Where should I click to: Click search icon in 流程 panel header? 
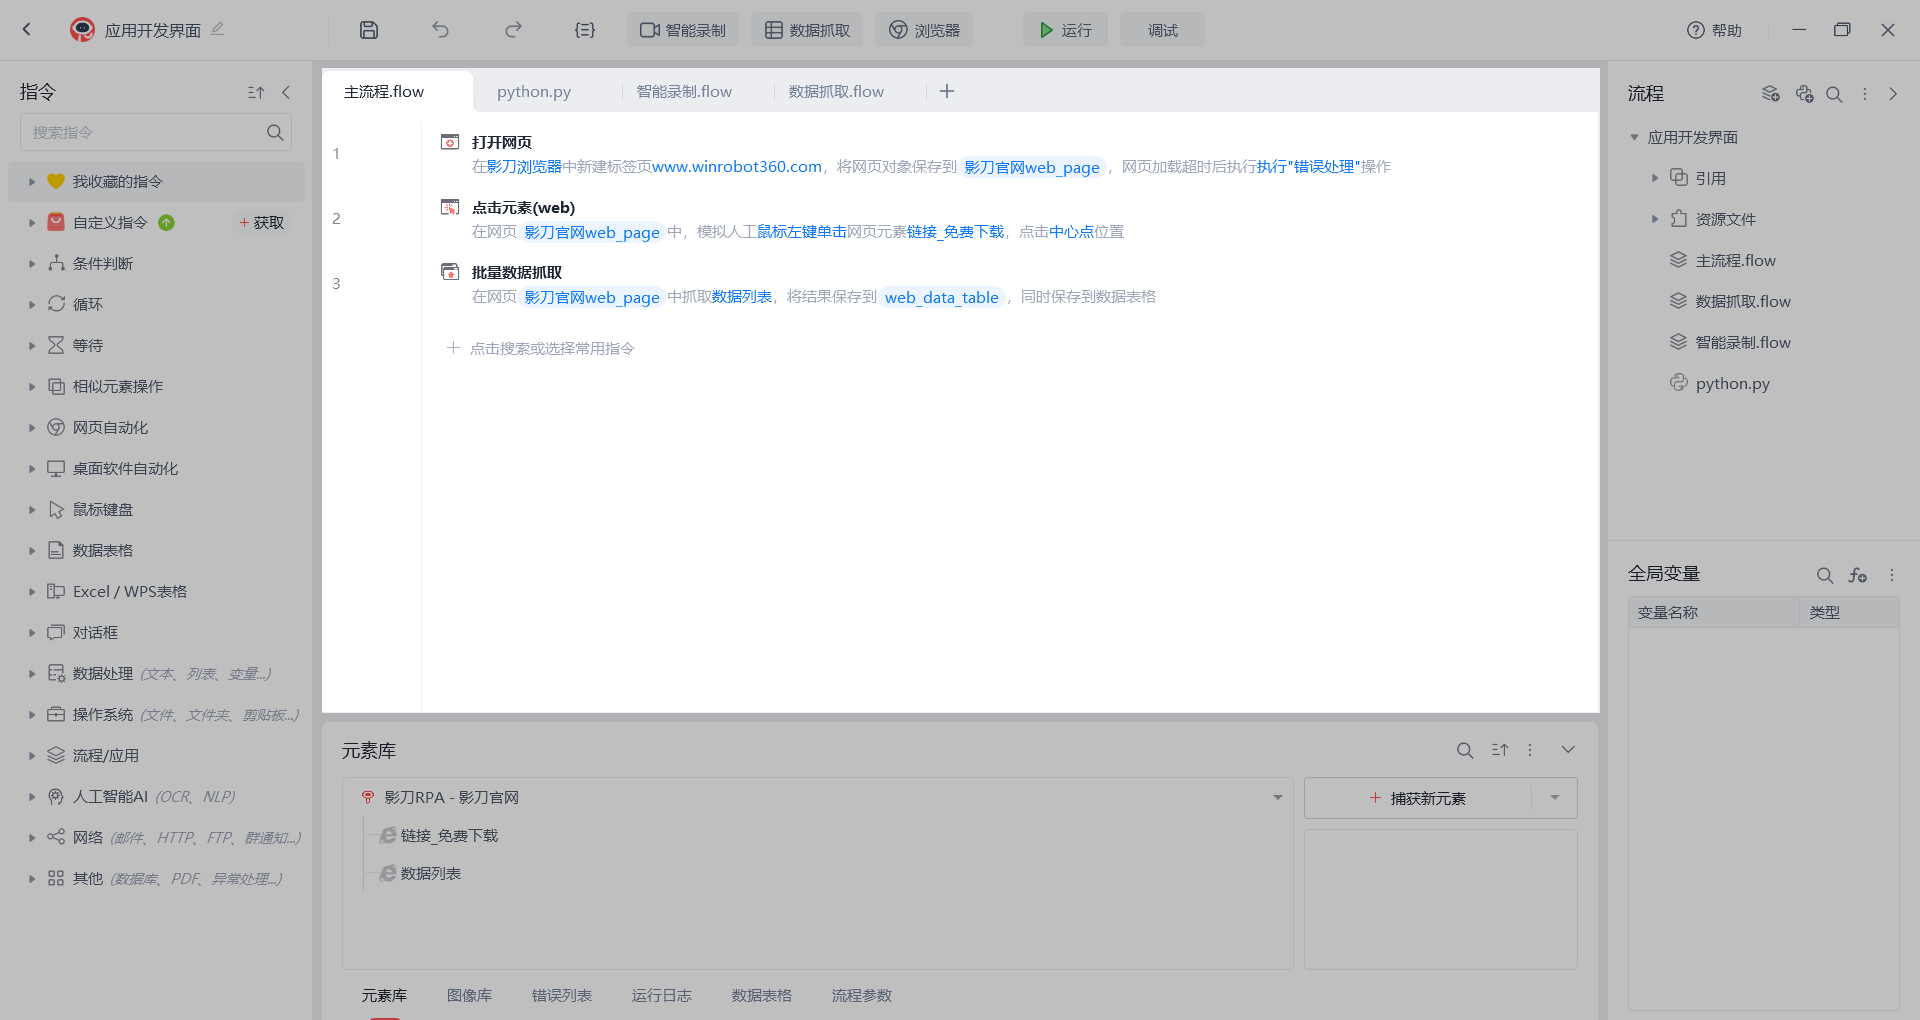coord(1834,94)
